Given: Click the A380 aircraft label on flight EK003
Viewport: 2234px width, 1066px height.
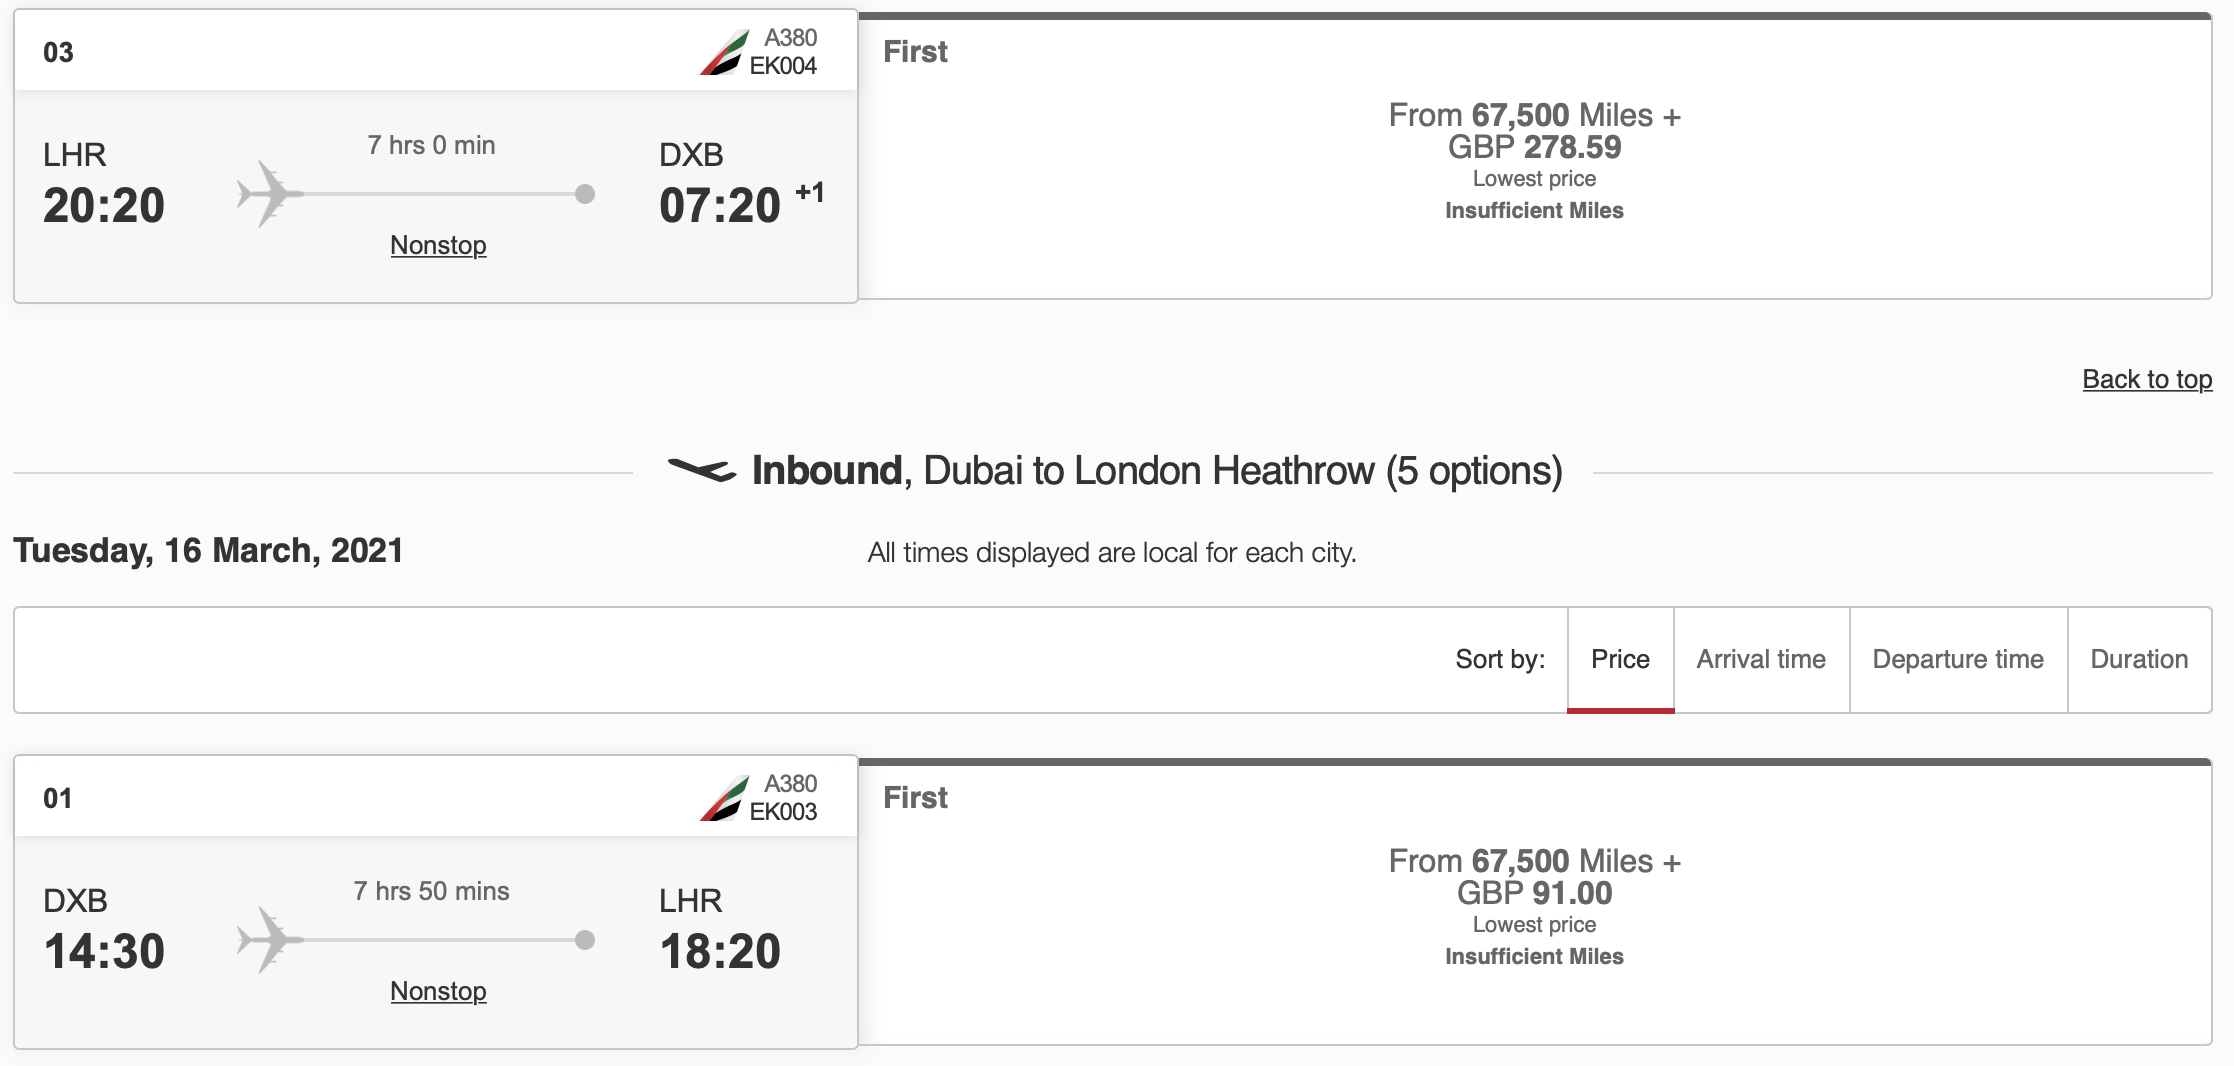Looking at the screenshot, I should click(x=790, y=782).
